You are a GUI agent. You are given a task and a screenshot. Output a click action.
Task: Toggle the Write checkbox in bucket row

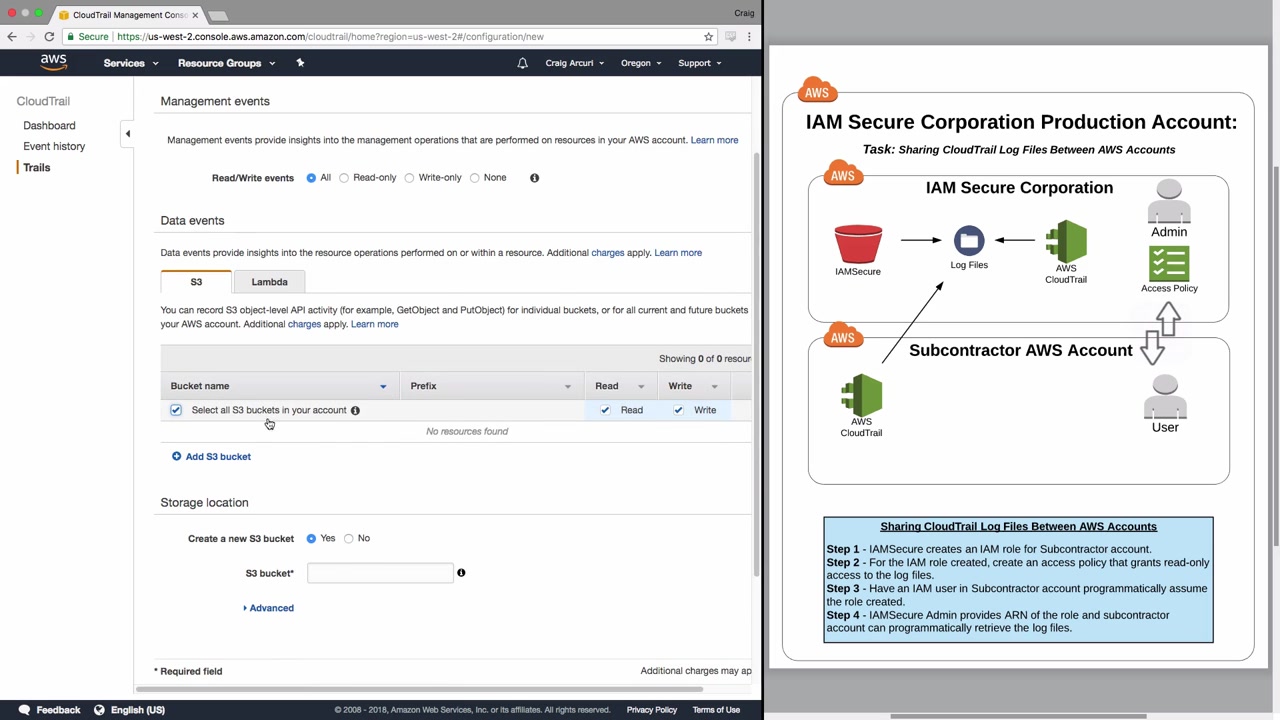tap(678, 410)
